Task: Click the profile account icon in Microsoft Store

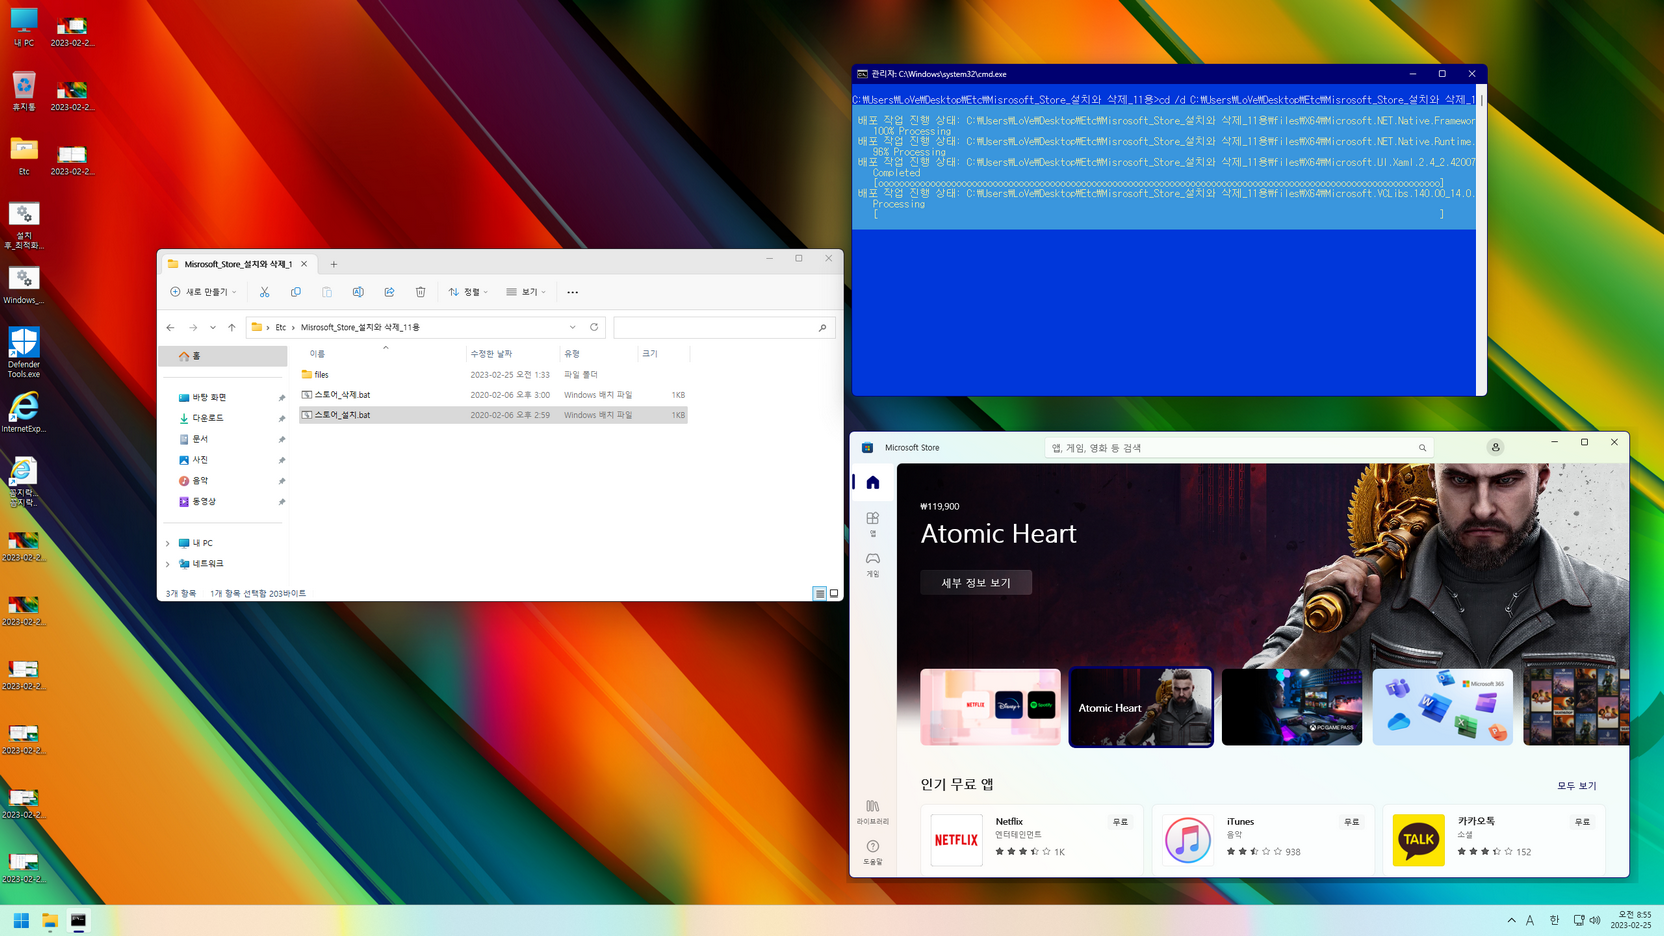Action: (1496, 447)
